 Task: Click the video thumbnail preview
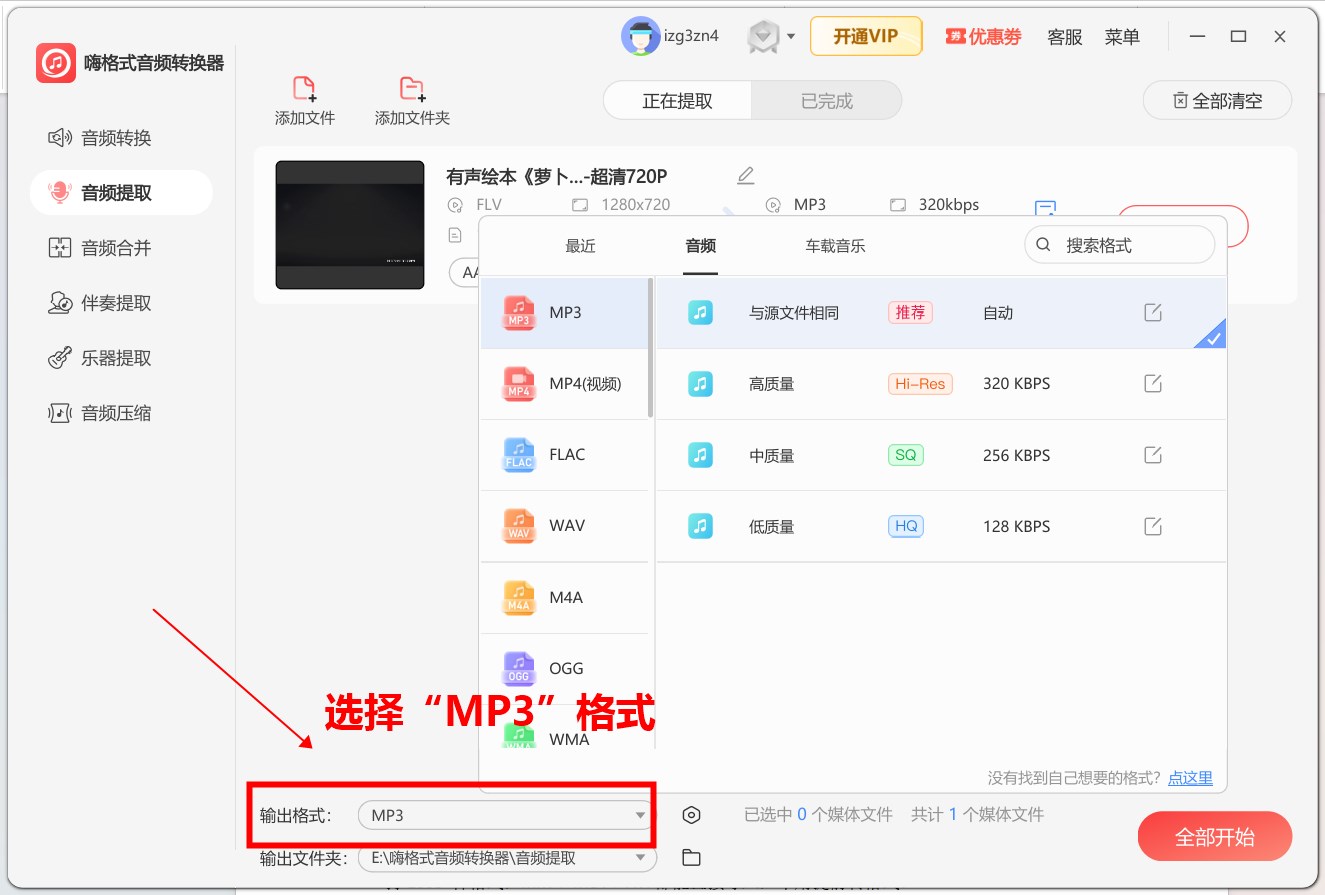click(x=350, y=225)
